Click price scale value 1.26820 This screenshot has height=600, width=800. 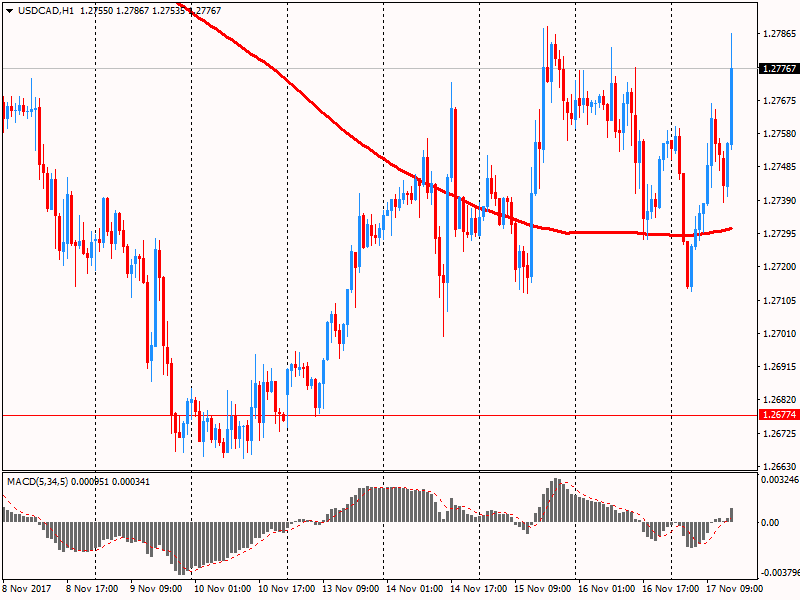pos(779,399)
